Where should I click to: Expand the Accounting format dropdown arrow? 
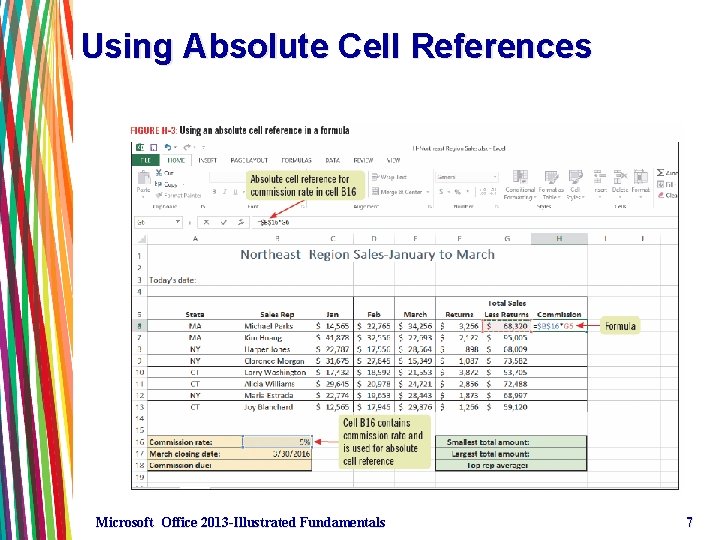[448, 192]
